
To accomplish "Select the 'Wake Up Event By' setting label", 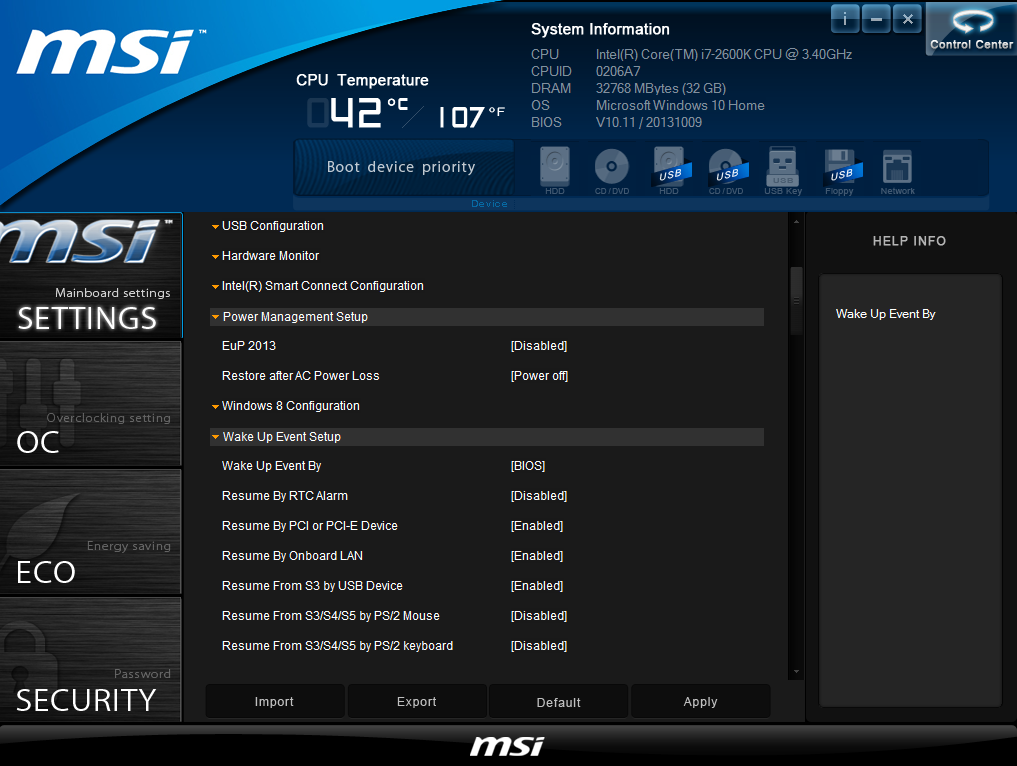I will (x=272, y=466).
